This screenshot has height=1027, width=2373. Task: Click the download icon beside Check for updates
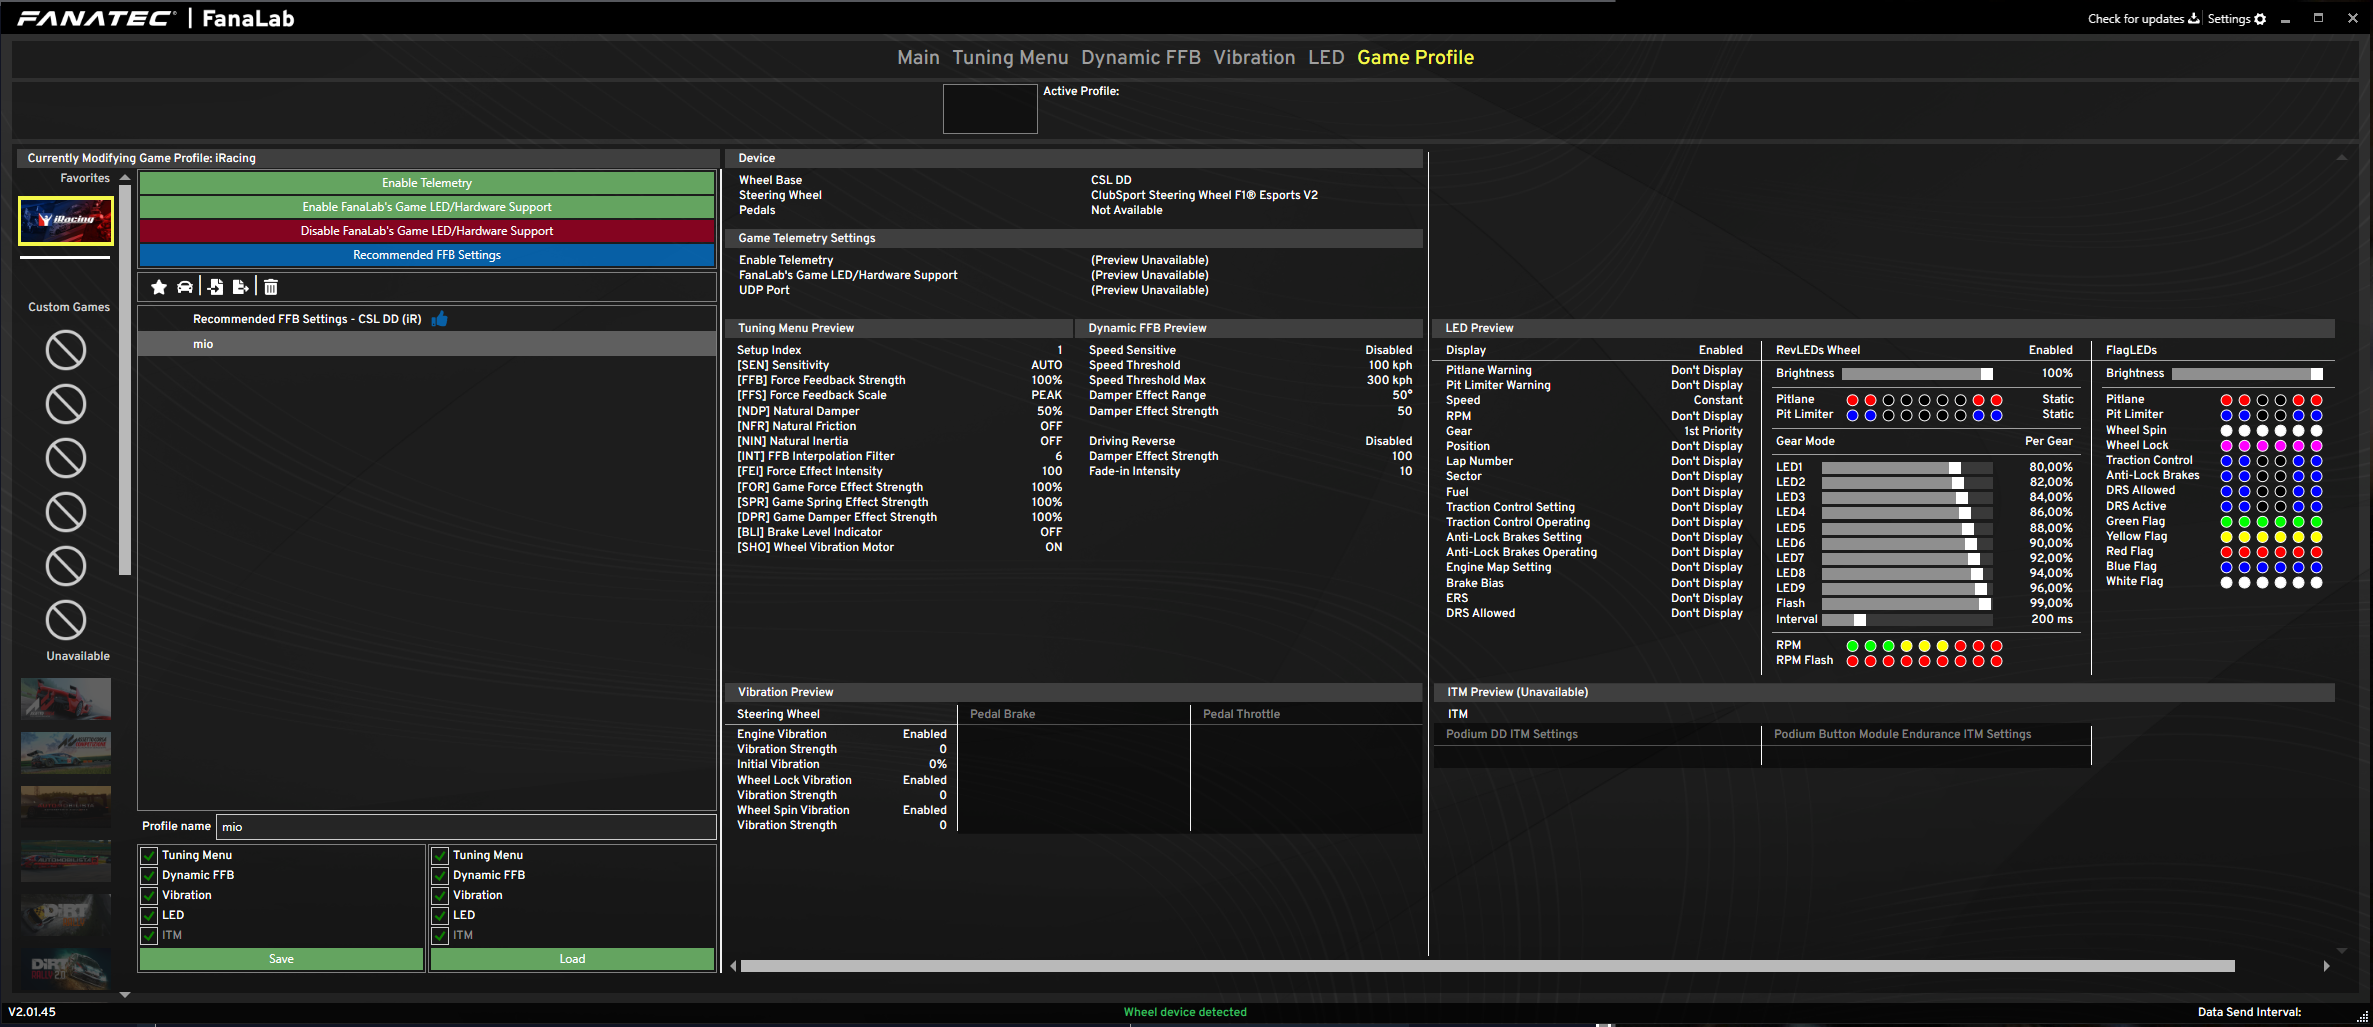(x=2193, y=19)
